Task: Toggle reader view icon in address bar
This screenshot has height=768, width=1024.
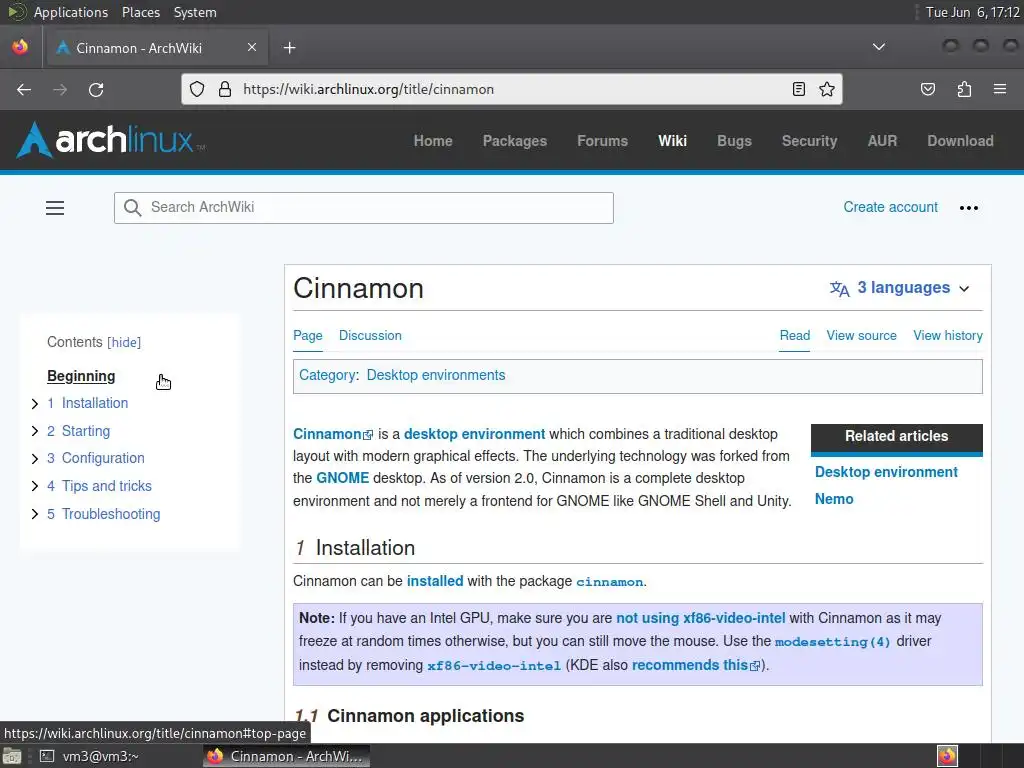Action: click(798, 89)
